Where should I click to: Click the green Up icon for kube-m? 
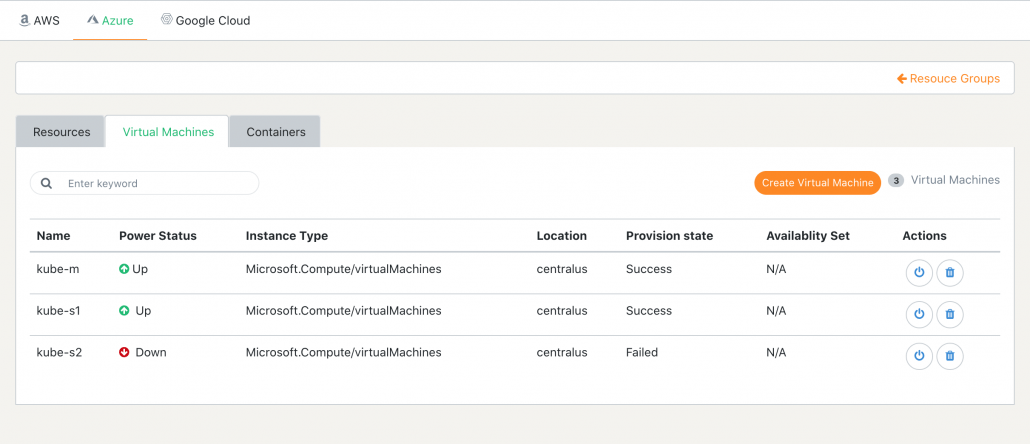(x=124, y=269)
